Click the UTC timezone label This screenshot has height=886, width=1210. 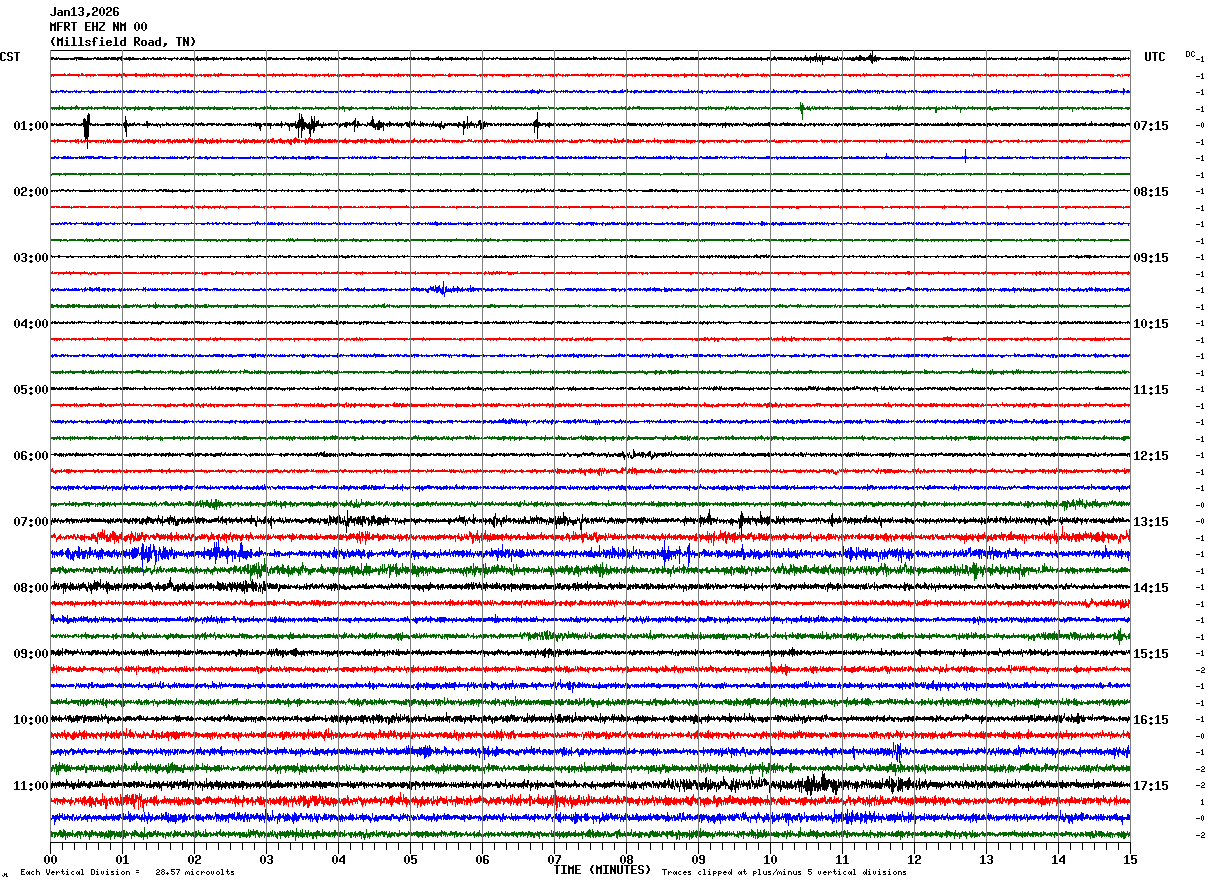(1155, 57)
